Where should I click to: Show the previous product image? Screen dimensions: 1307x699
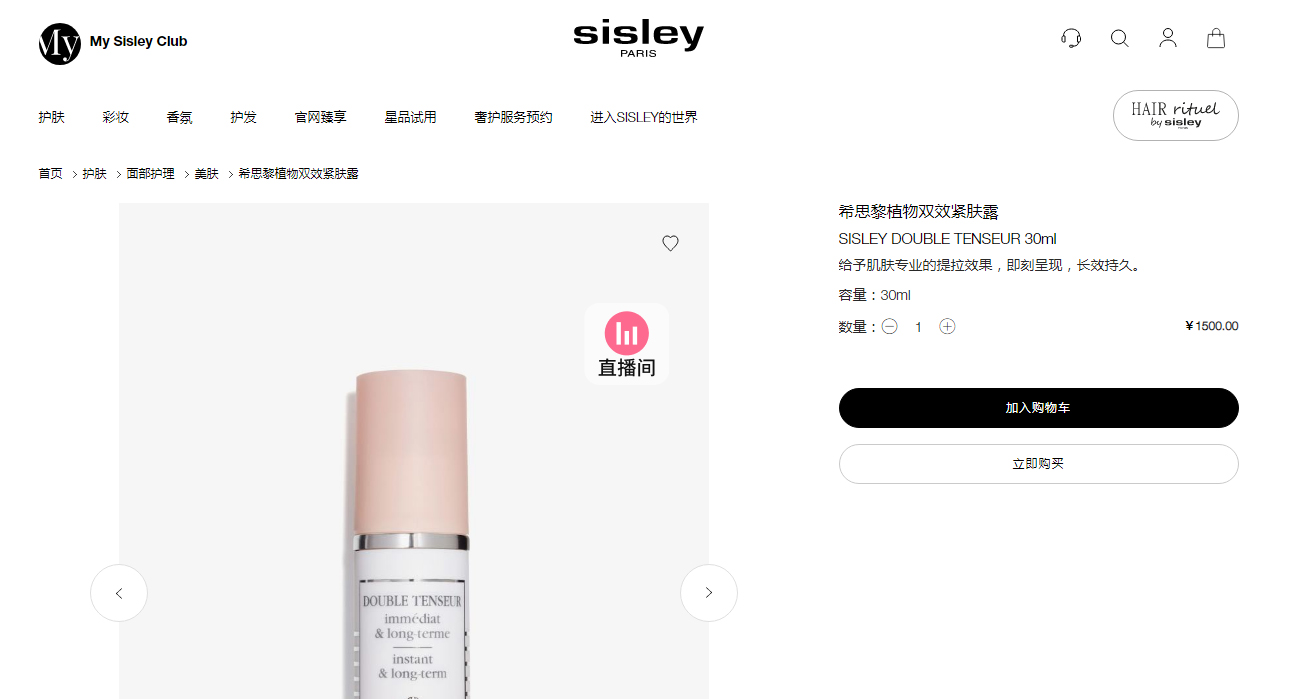tap(119, 593)
